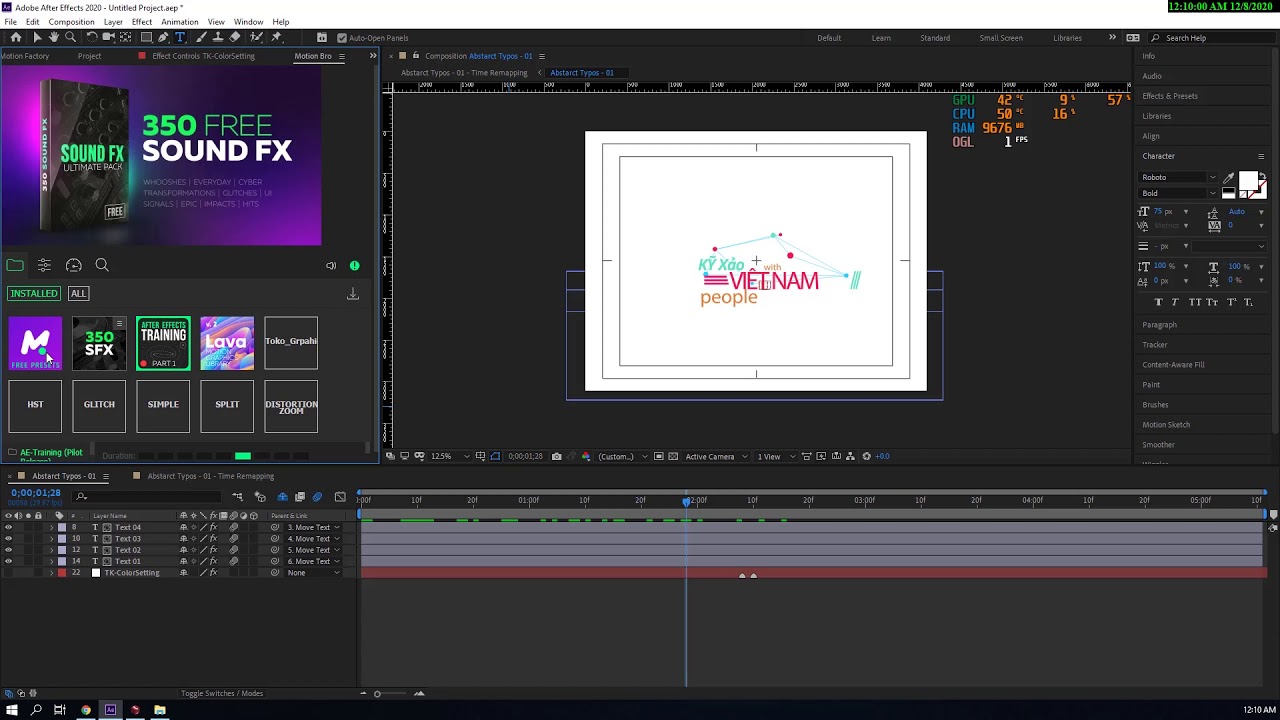Viewport: 1280px width, 720px height.
Task: Select the Eraser tool
Action: (x=235, y=37)
